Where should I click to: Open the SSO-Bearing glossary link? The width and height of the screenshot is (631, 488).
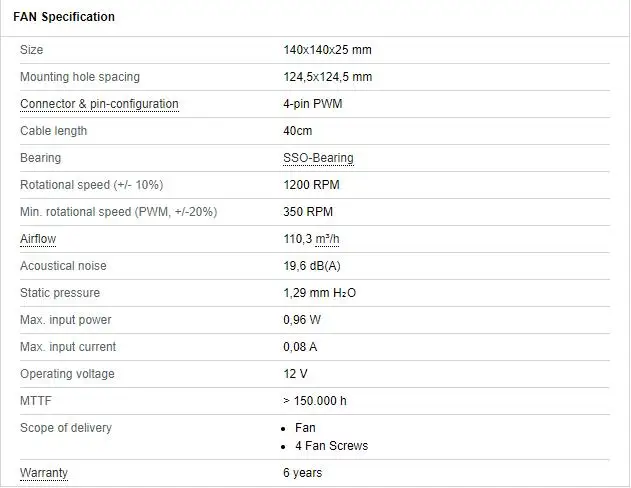(x=318, y=158)
